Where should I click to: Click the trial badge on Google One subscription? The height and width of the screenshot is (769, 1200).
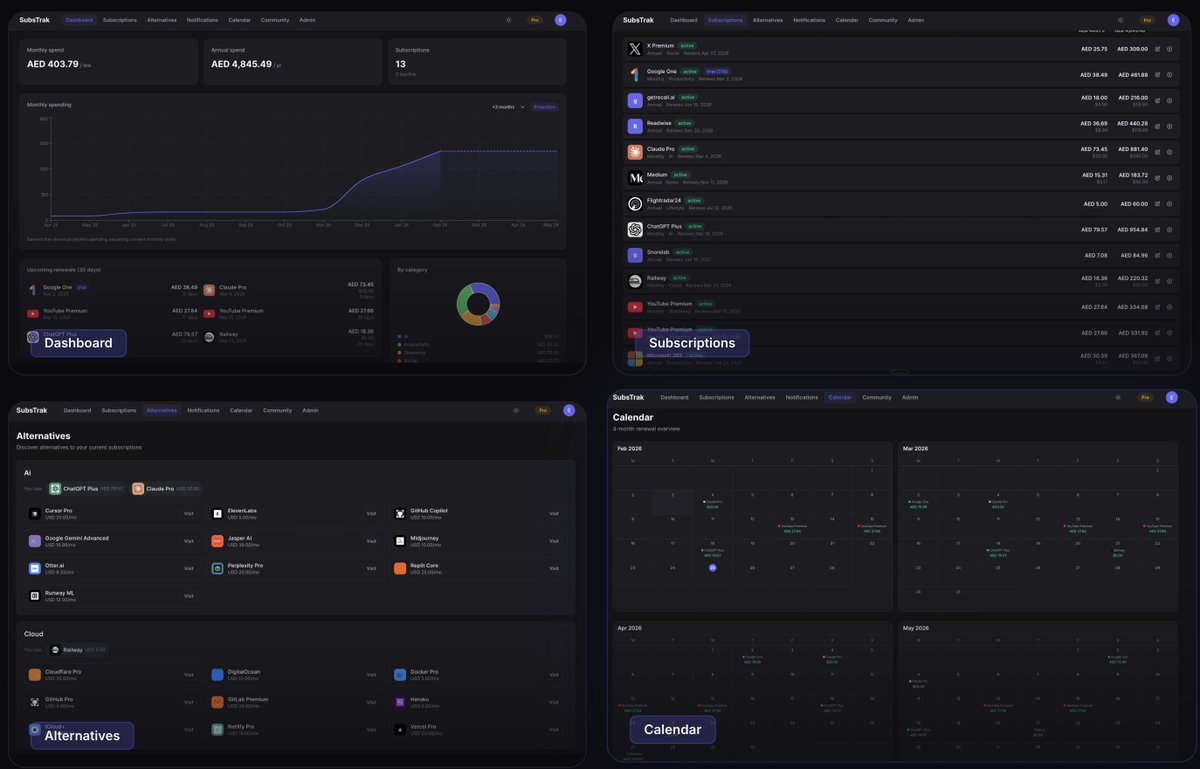coord(715,72)
